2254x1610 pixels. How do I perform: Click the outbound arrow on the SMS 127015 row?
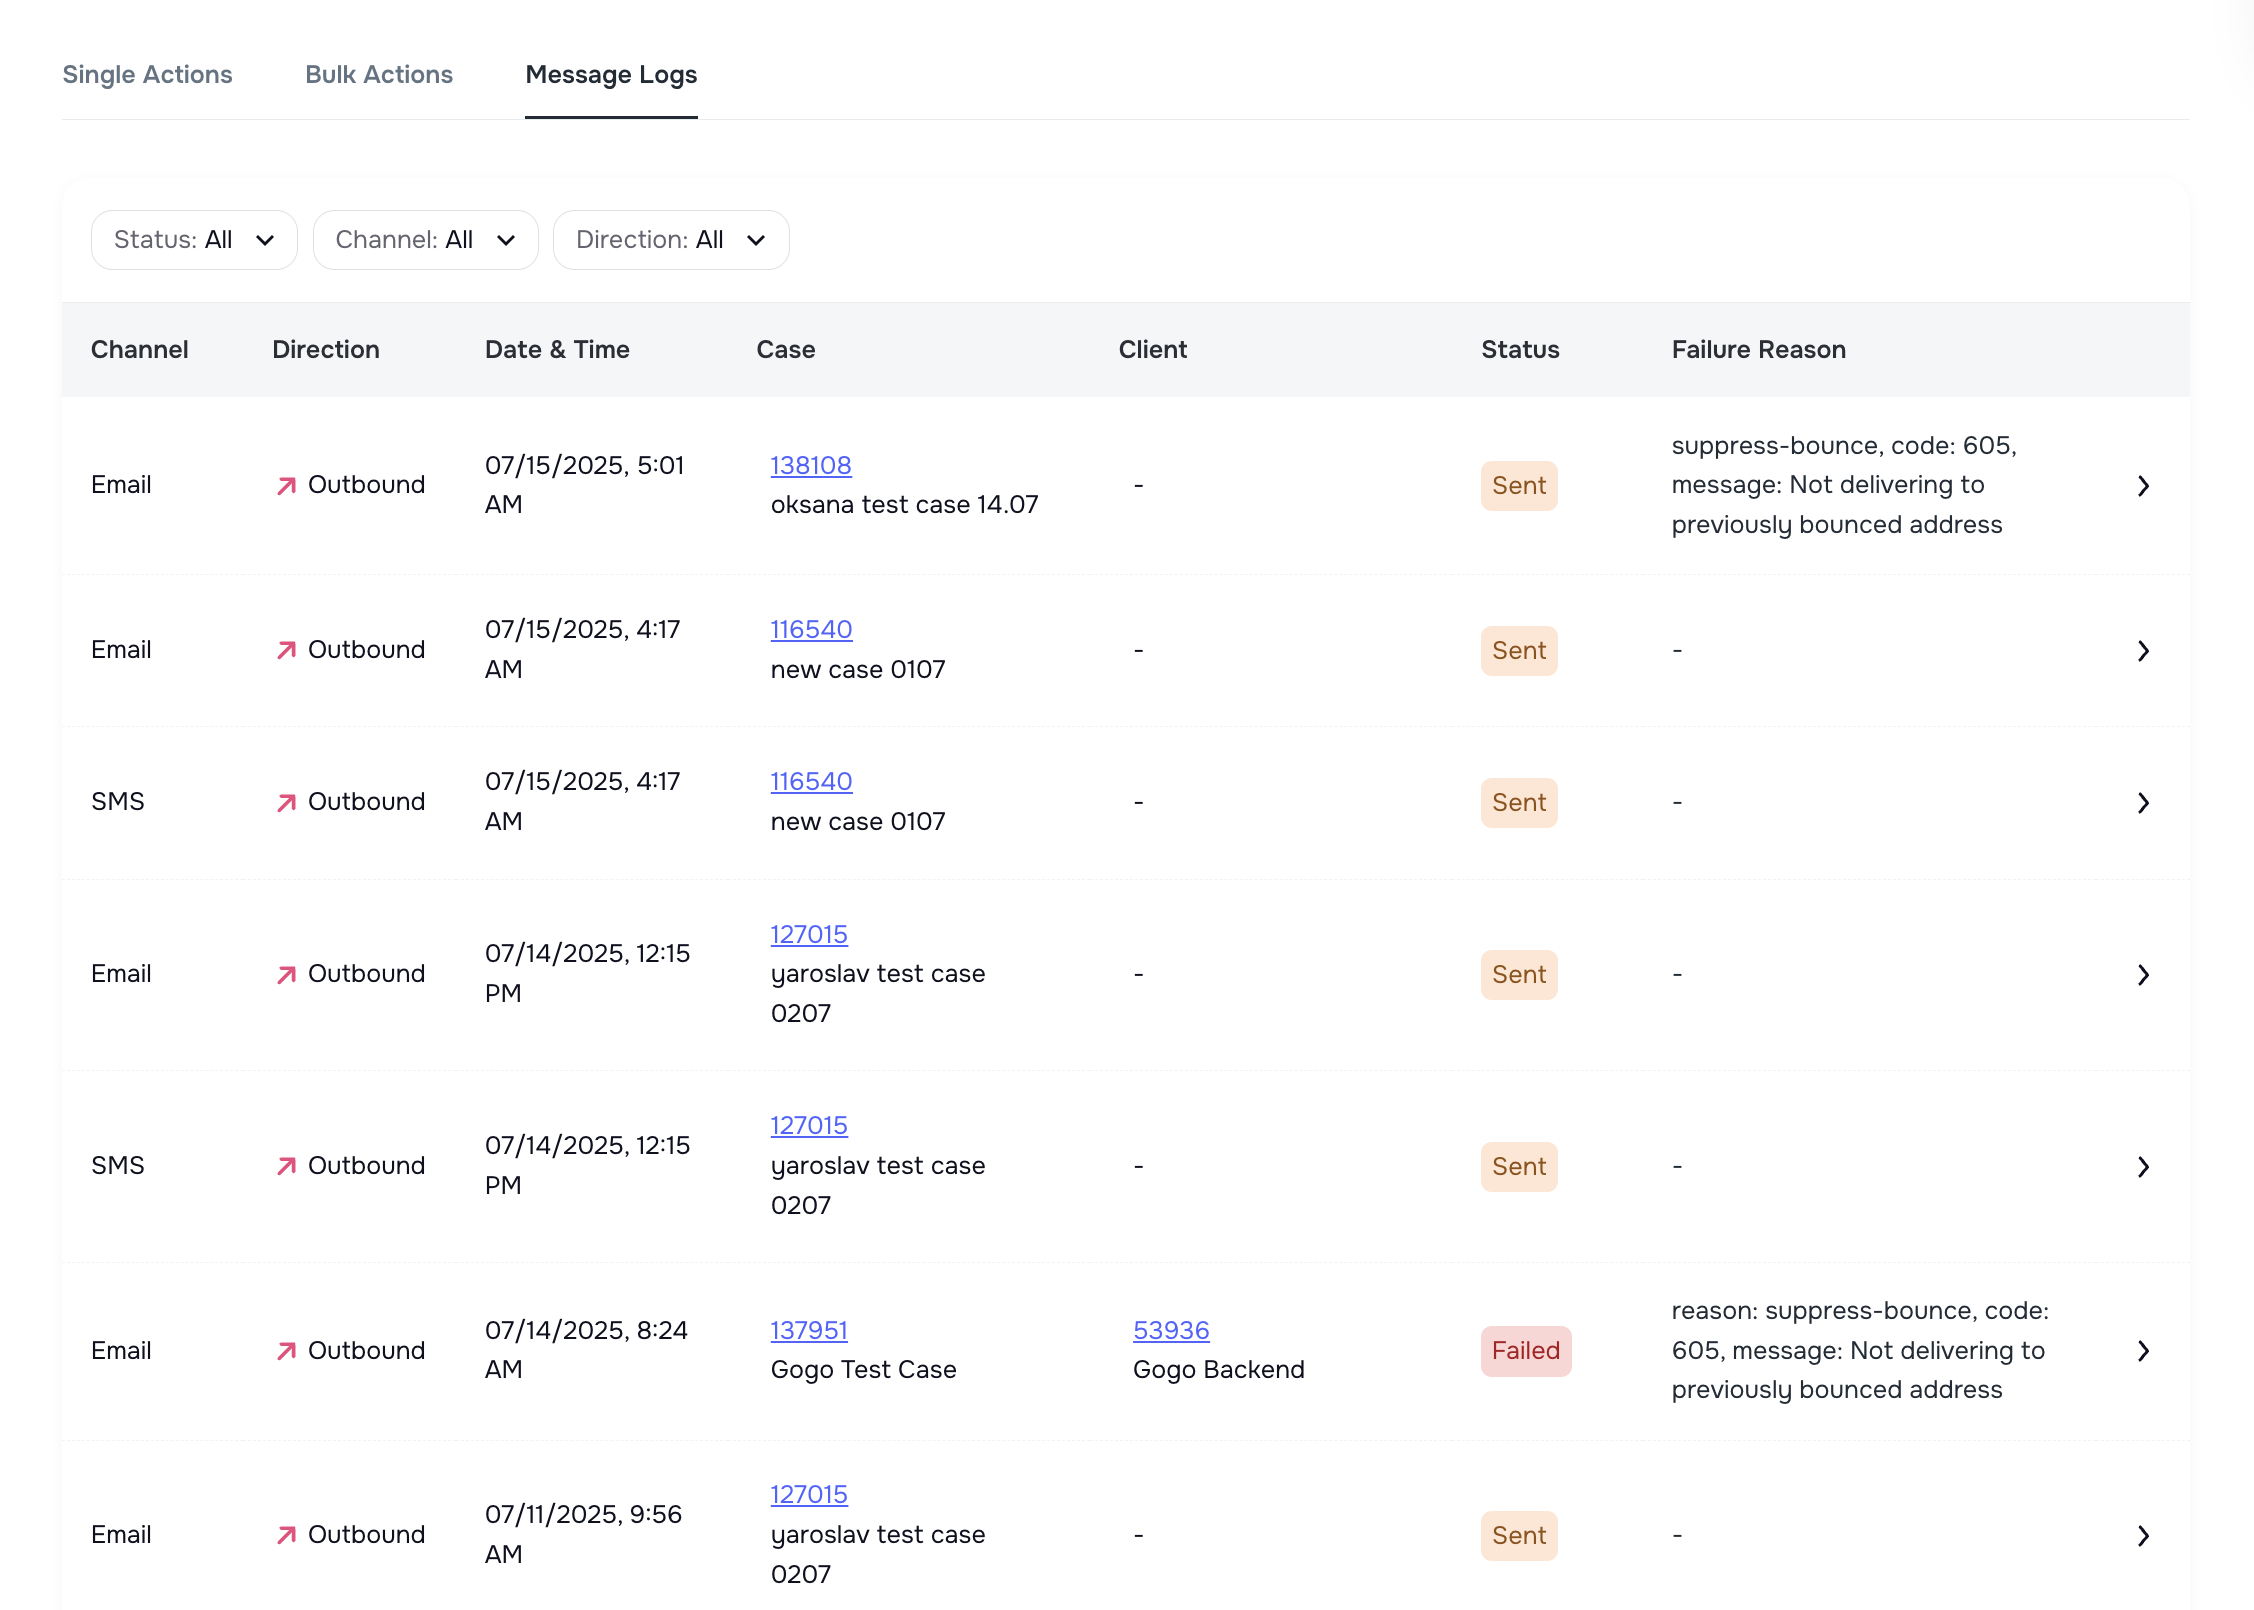coord(288,1165)
